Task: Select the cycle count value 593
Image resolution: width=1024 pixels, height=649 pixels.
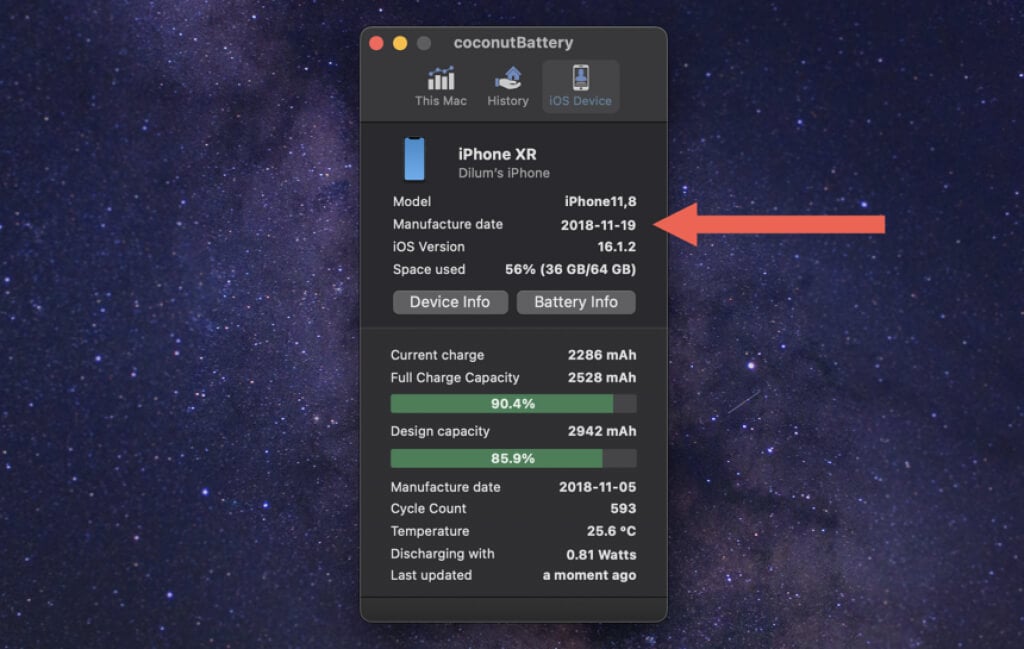Action: pyautogui.click(x=623, y=509)
